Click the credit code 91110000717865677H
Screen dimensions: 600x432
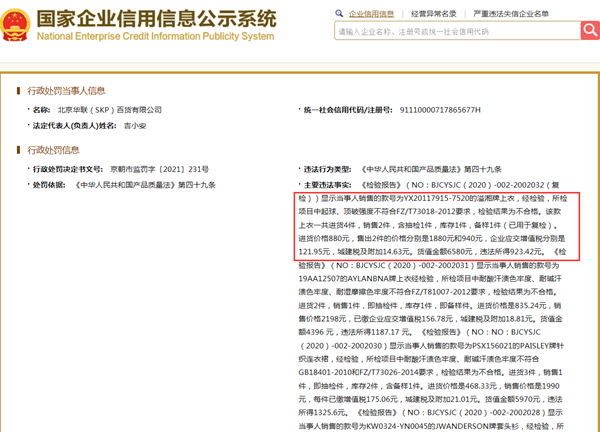pos(440,110)
